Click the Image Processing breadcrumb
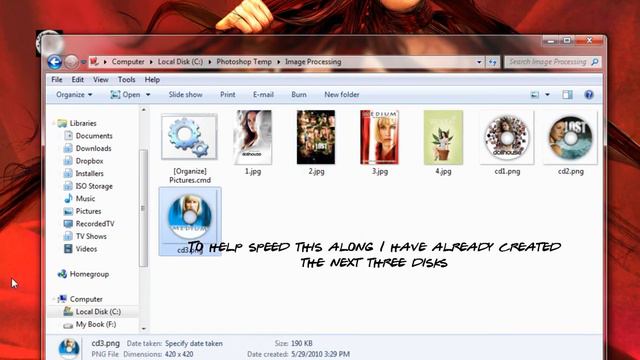Image resolution: width=640 pixels, height=360 pixels. pyautogui.click(x=313, y=62)
